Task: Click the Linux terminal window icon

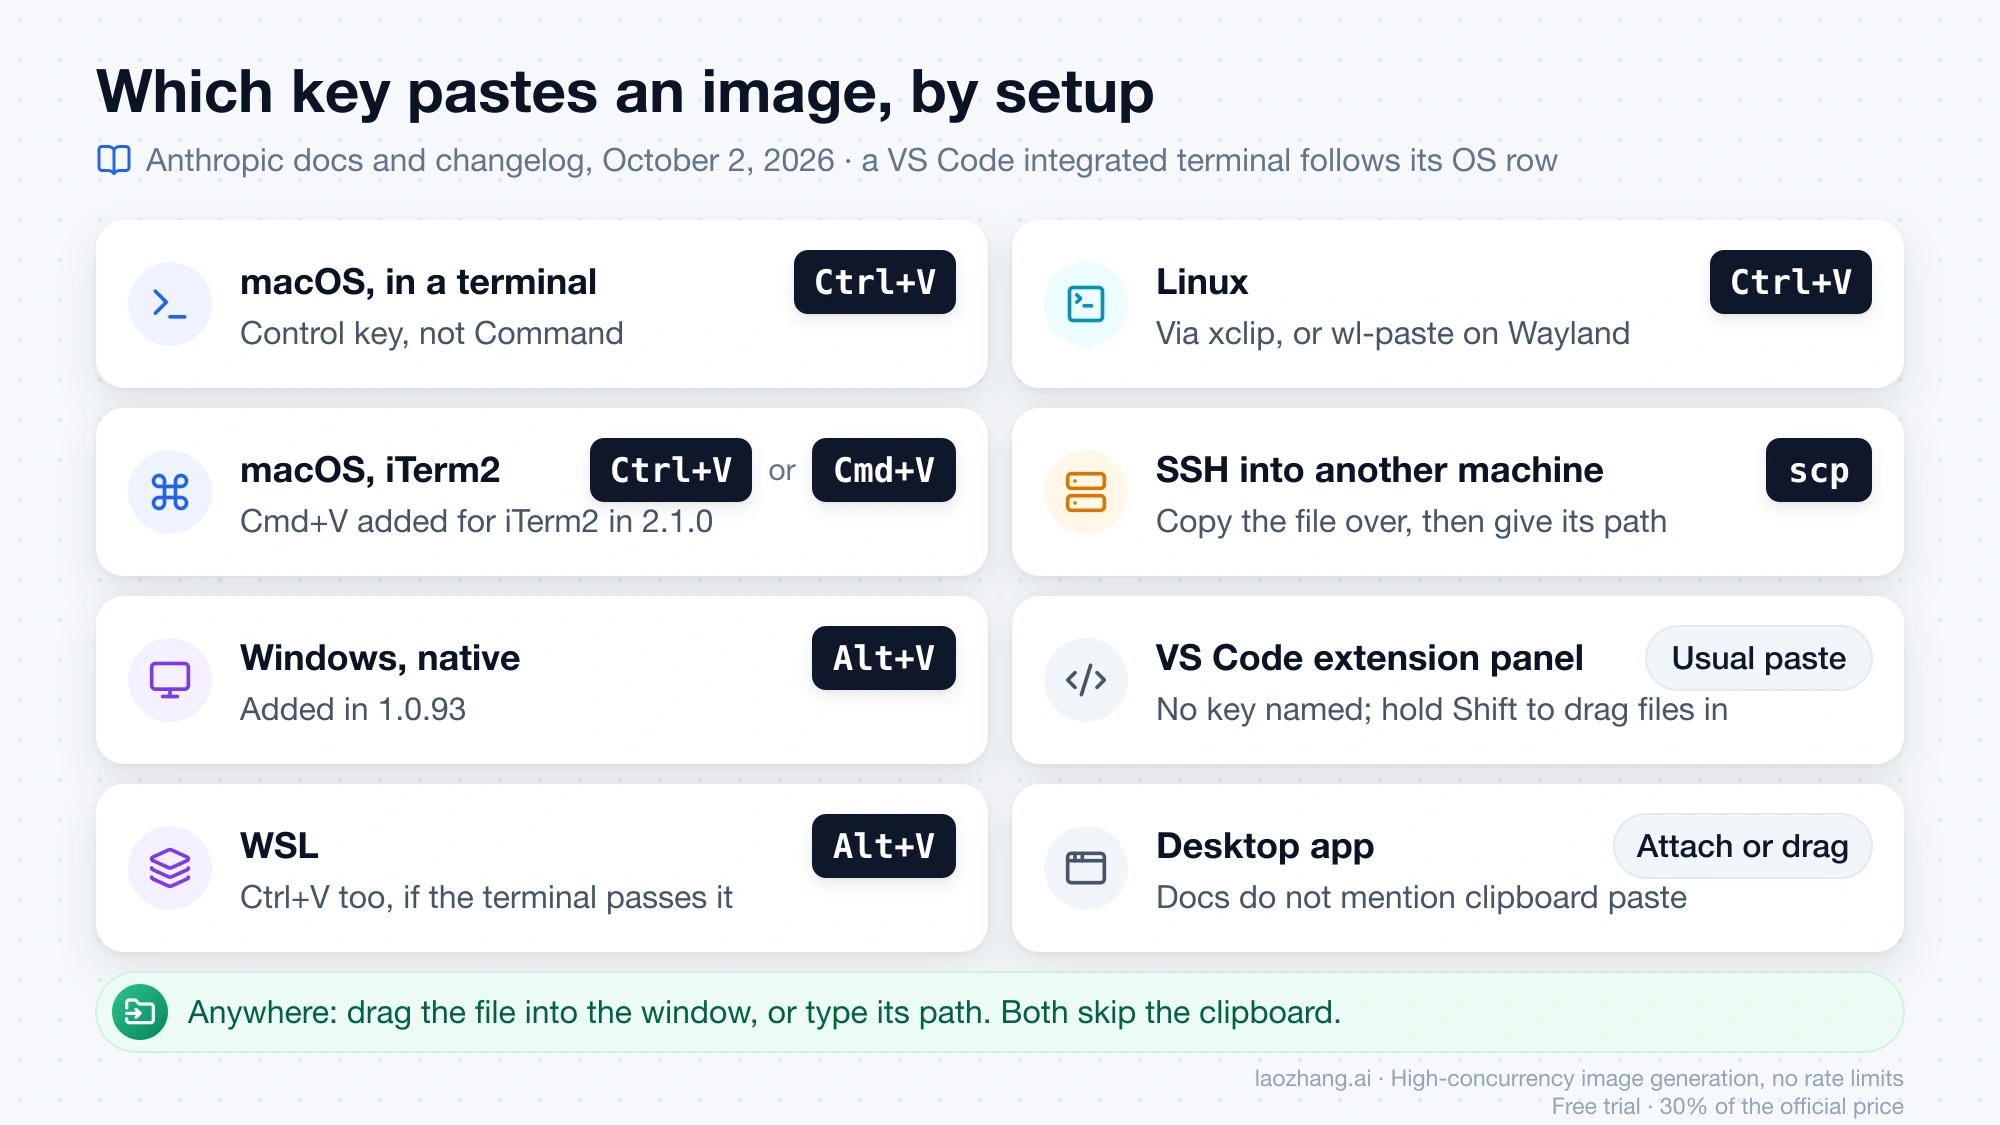Action: pyautogui.click(x=1086, y=304)
